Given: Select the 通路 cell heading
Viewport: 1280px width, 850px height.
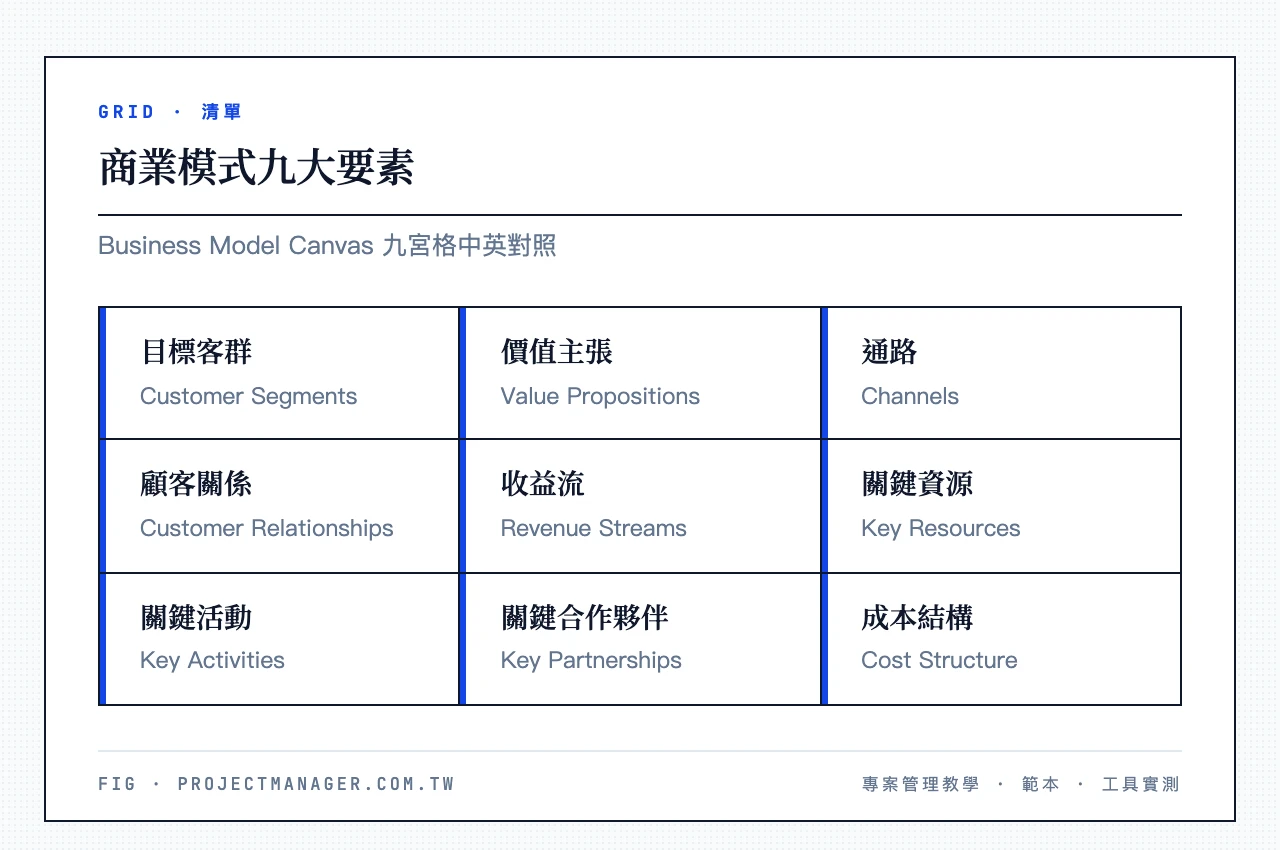Looking at the screenshot, I should coord(889,352).
